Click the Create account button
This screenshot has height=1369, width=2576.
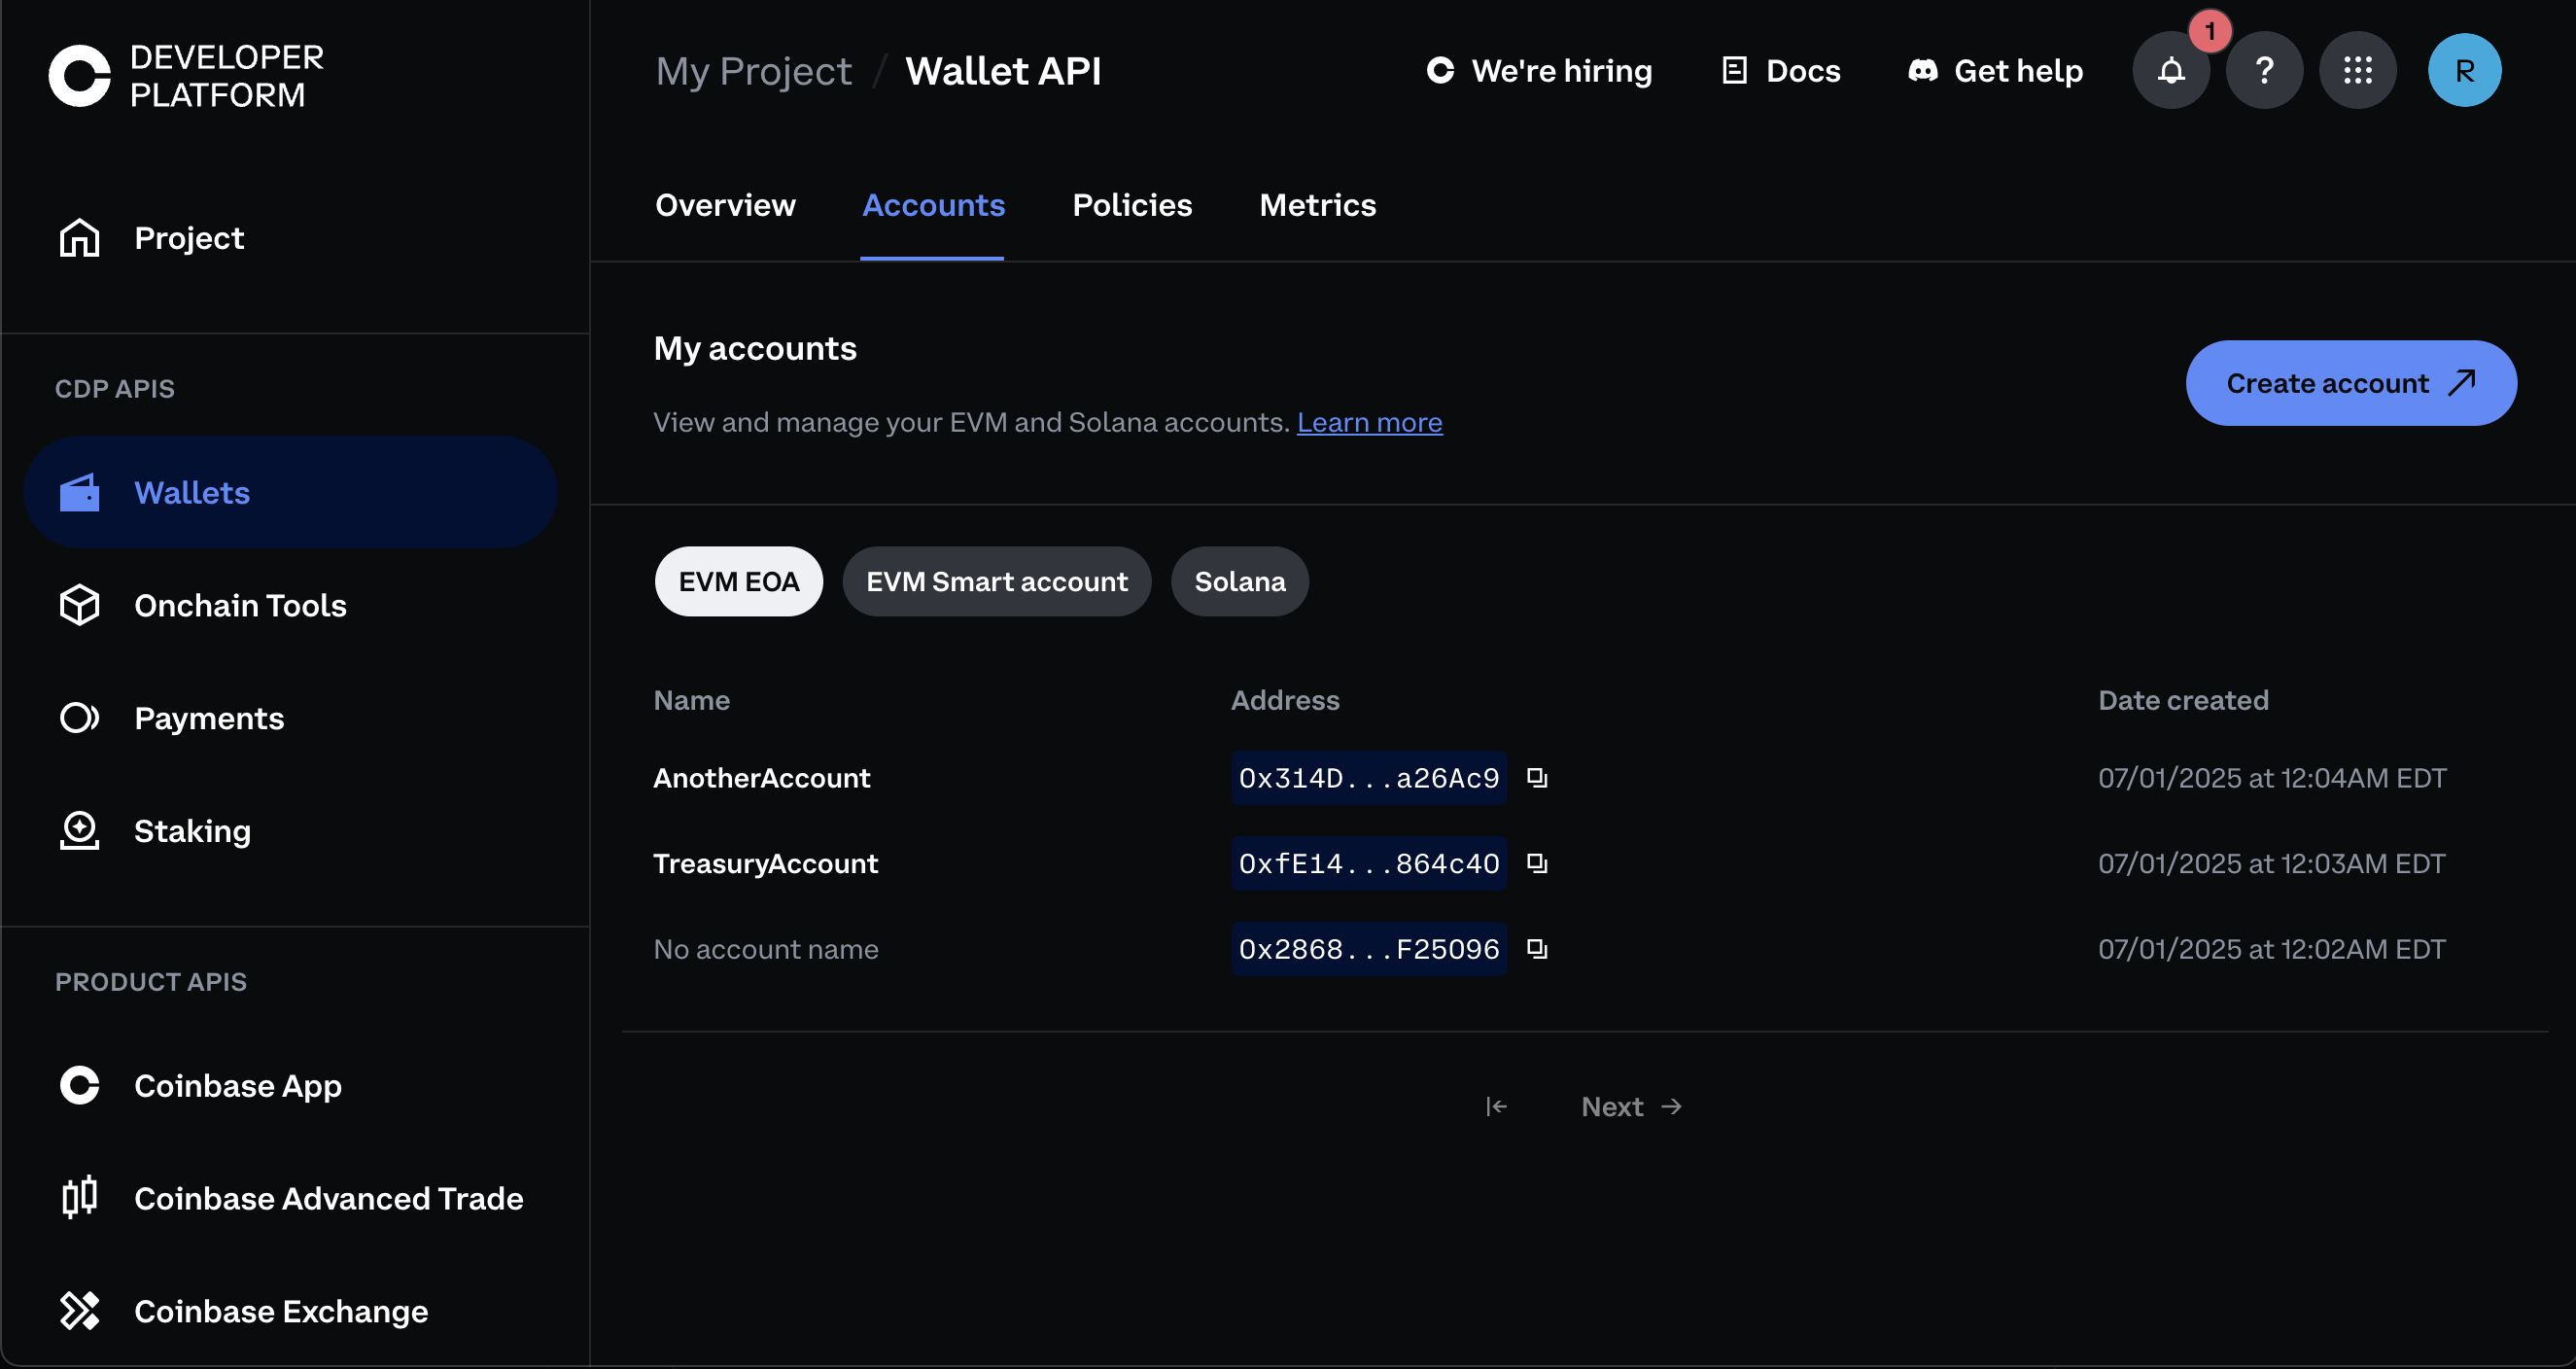2350,382
